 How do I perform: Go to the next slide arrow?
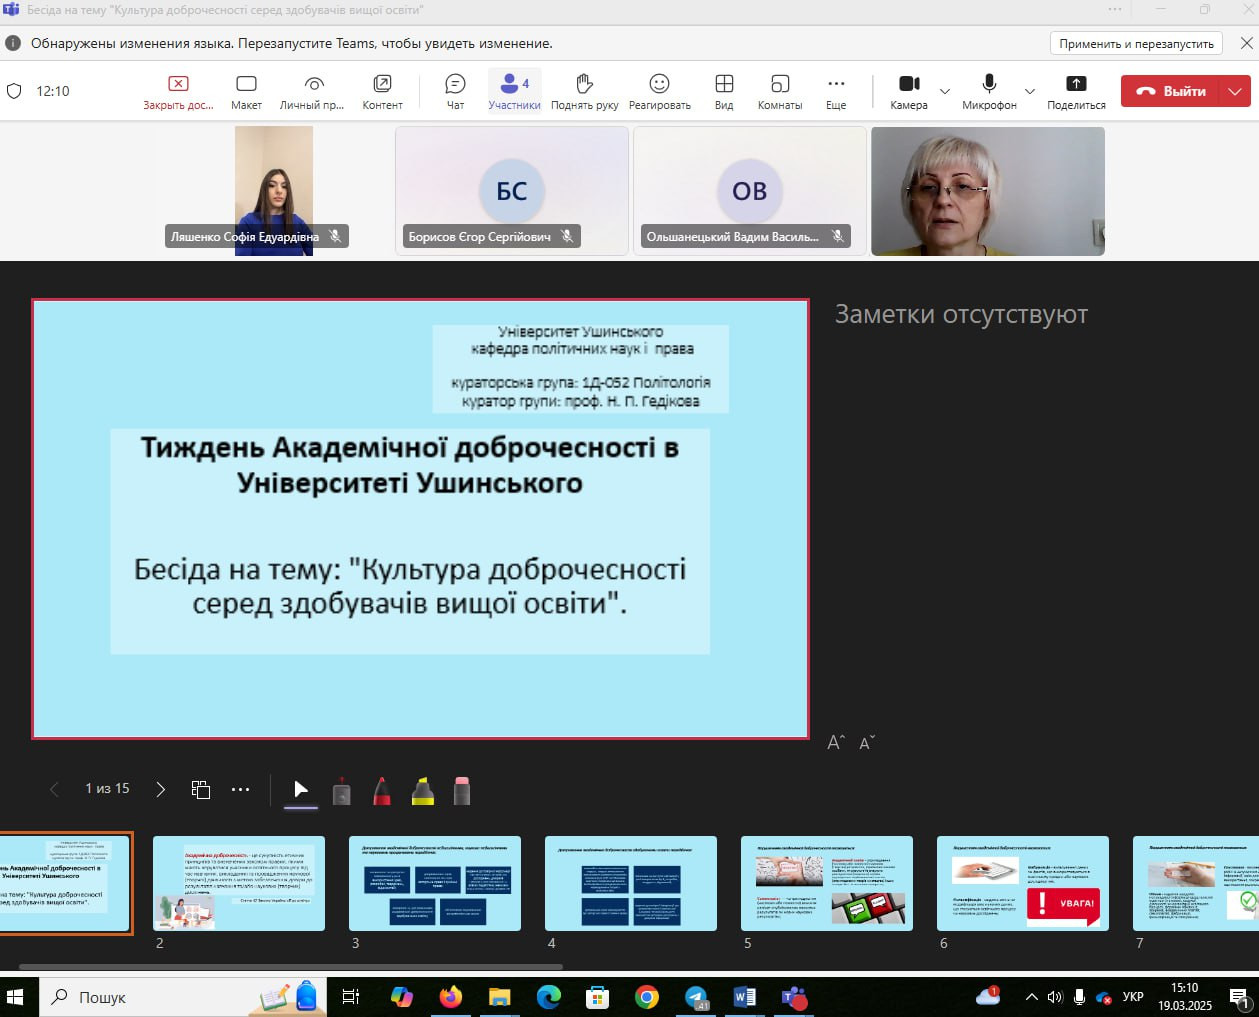(x=160, y=790)
